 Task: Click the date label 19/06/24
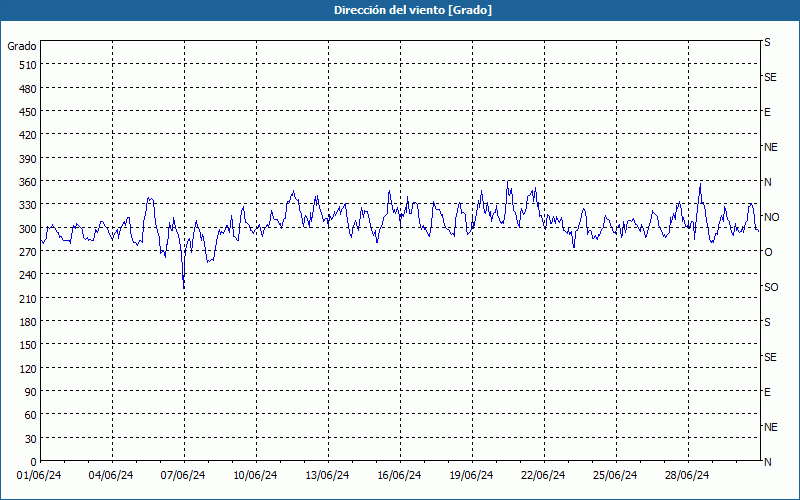(471, 476)
